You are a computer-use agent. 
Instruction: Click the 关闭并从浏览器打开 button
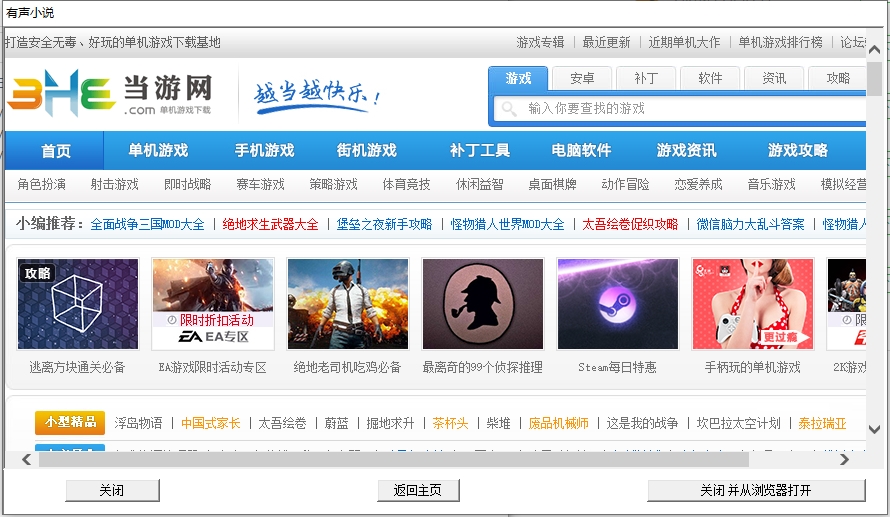[x=756, y=491]
